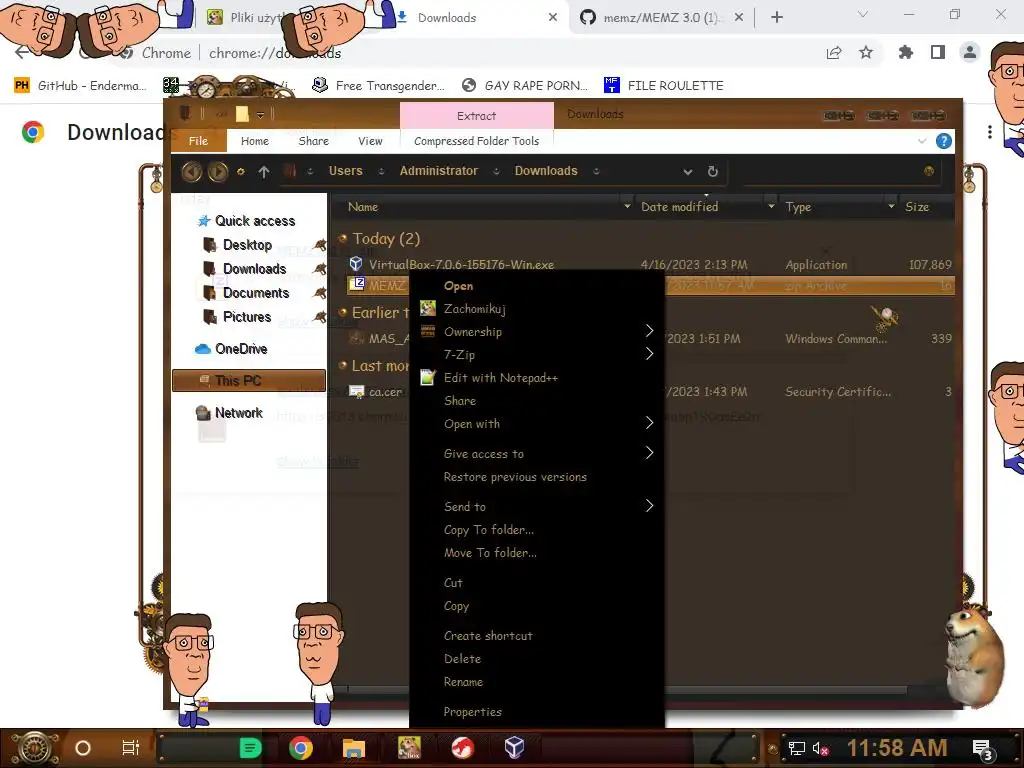Toggle the Chrome side panel icon
Viewport: 1024px width, 768px height.
[x=938, y=53]
